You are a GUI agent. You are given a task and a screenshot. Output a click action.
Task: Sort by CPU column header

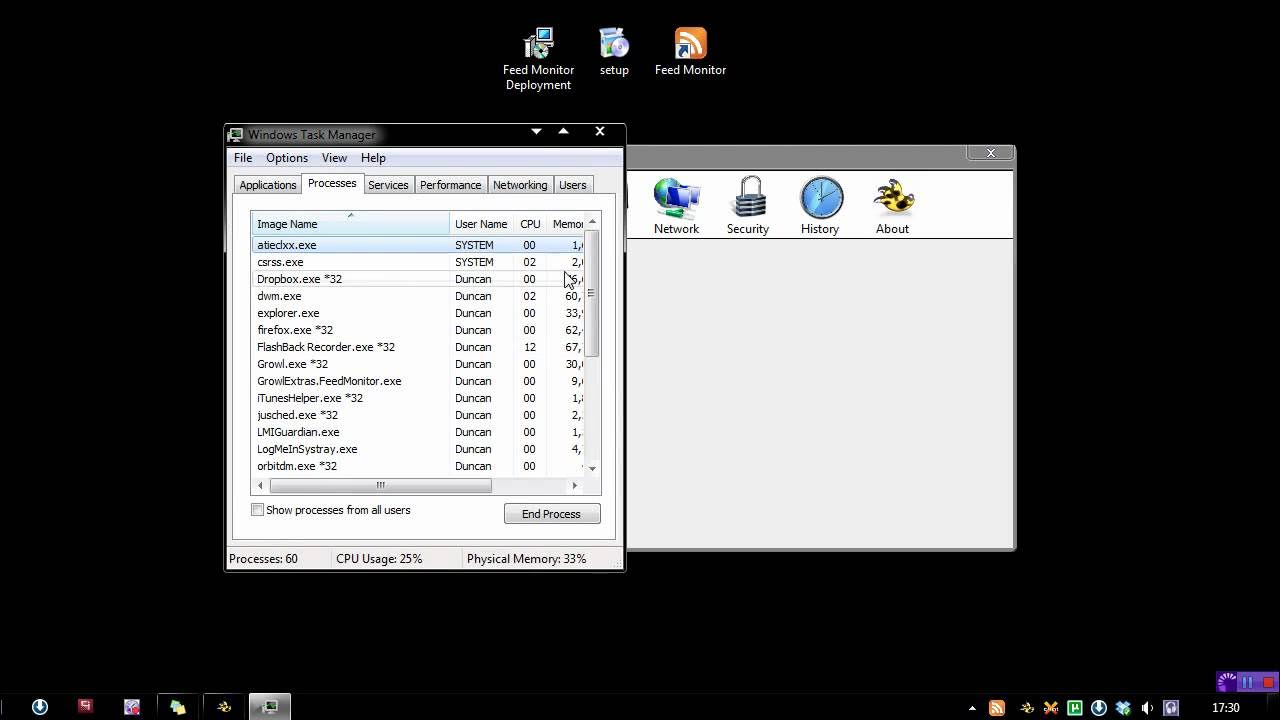click(x=531, y=224)
